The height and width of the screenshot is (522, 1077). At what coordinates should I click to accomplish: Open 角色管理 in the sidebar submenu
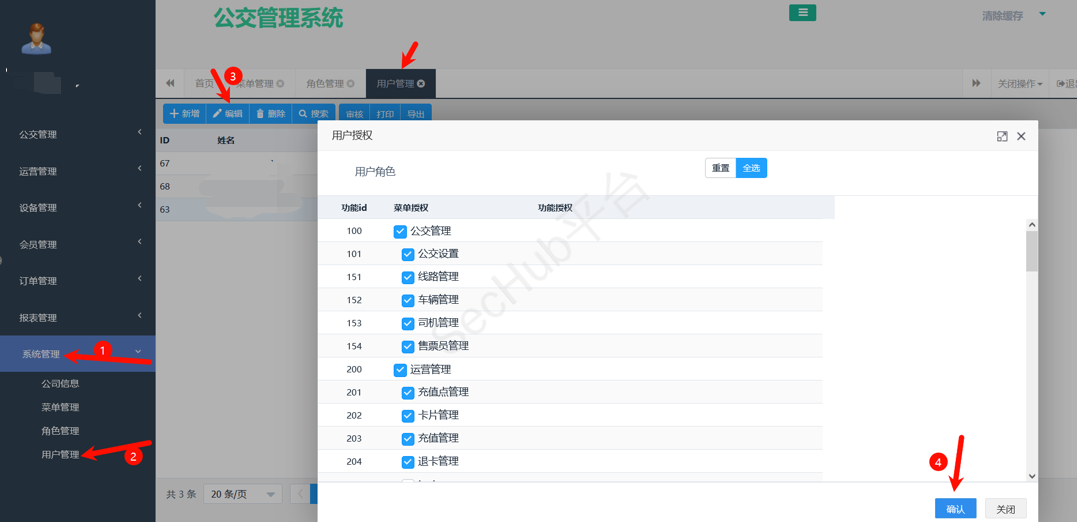click(x=60, y=431)
